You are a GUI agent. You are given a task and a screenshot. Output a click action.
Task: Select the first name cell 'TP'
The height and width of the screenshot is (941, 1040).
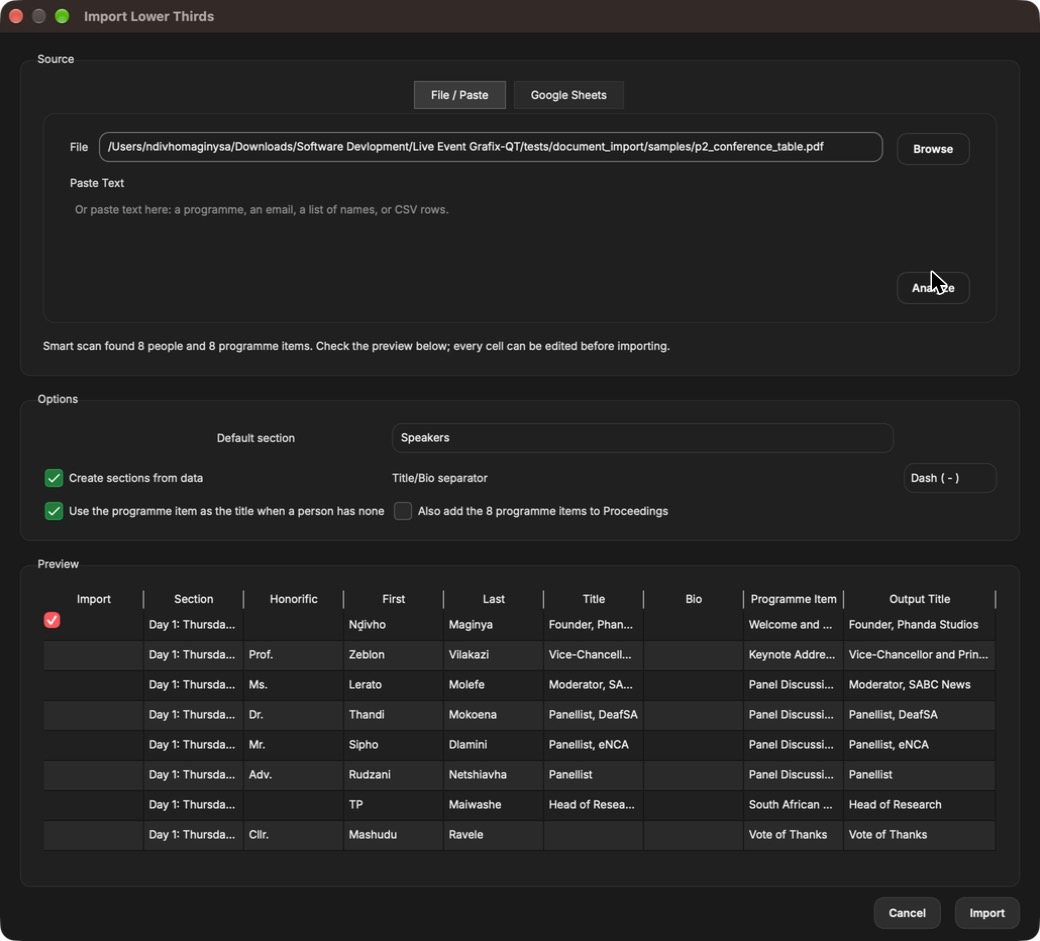393,804
